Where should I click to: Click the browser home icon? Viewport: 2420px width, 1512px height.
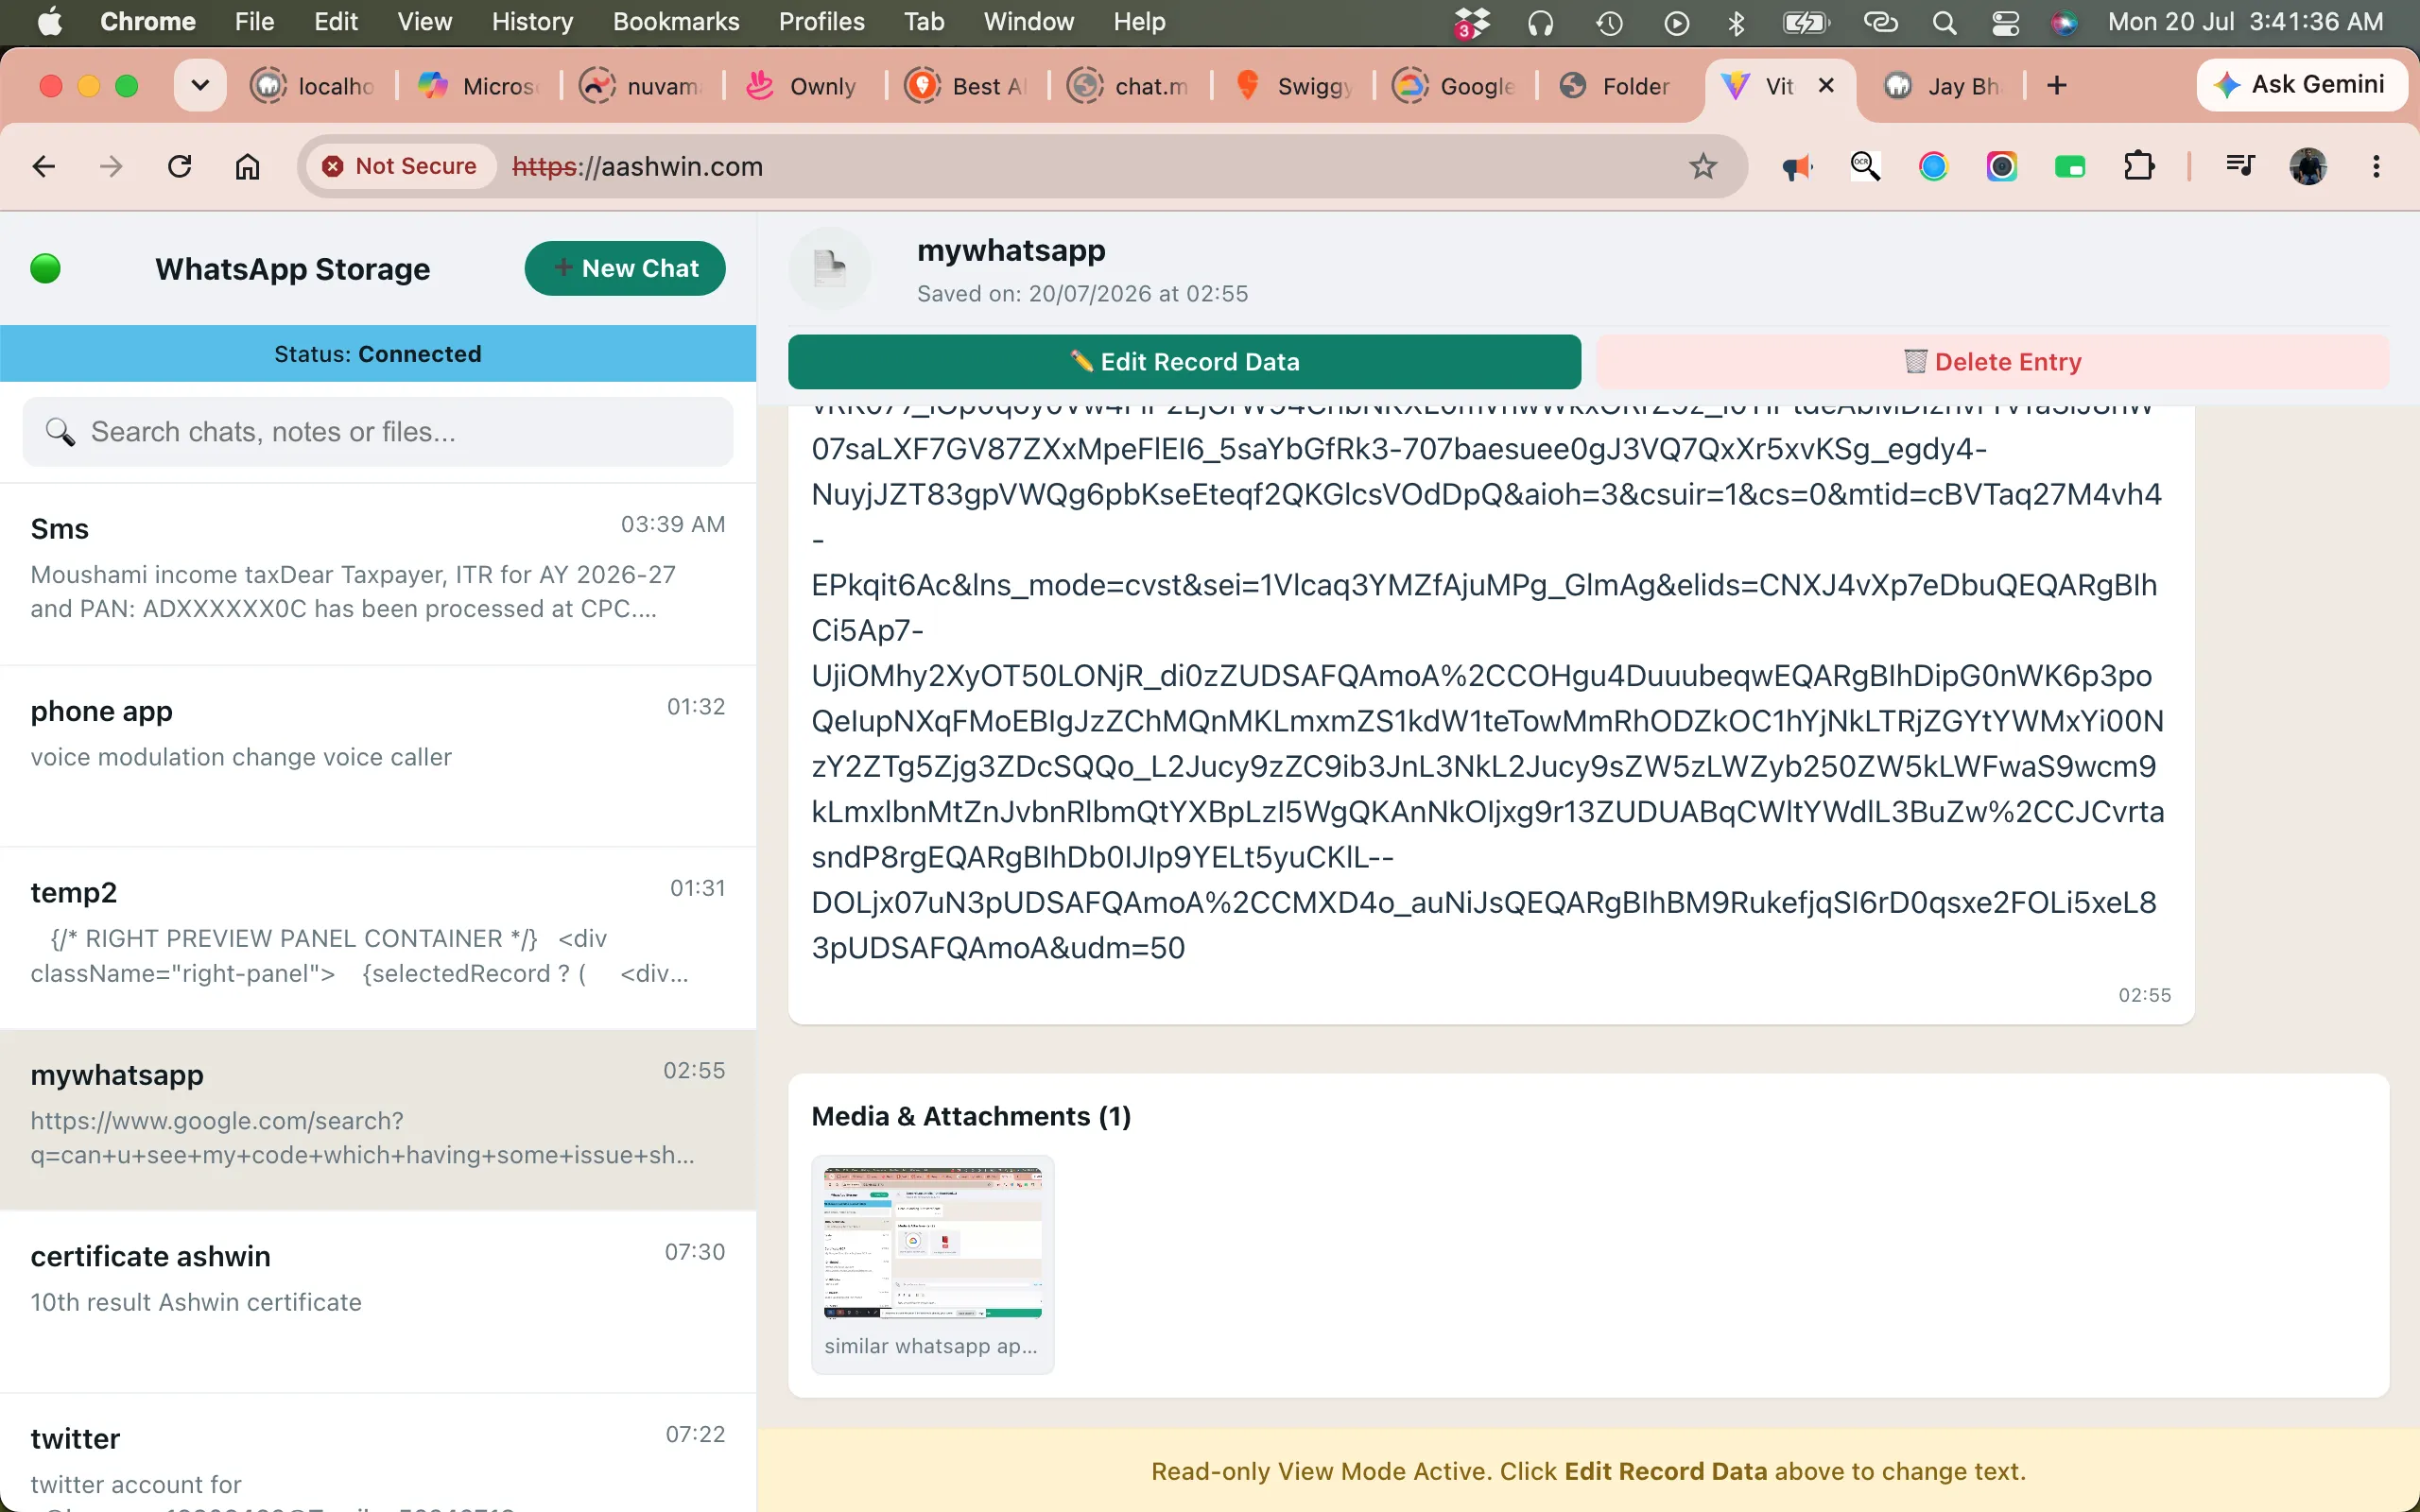point(247,166)
